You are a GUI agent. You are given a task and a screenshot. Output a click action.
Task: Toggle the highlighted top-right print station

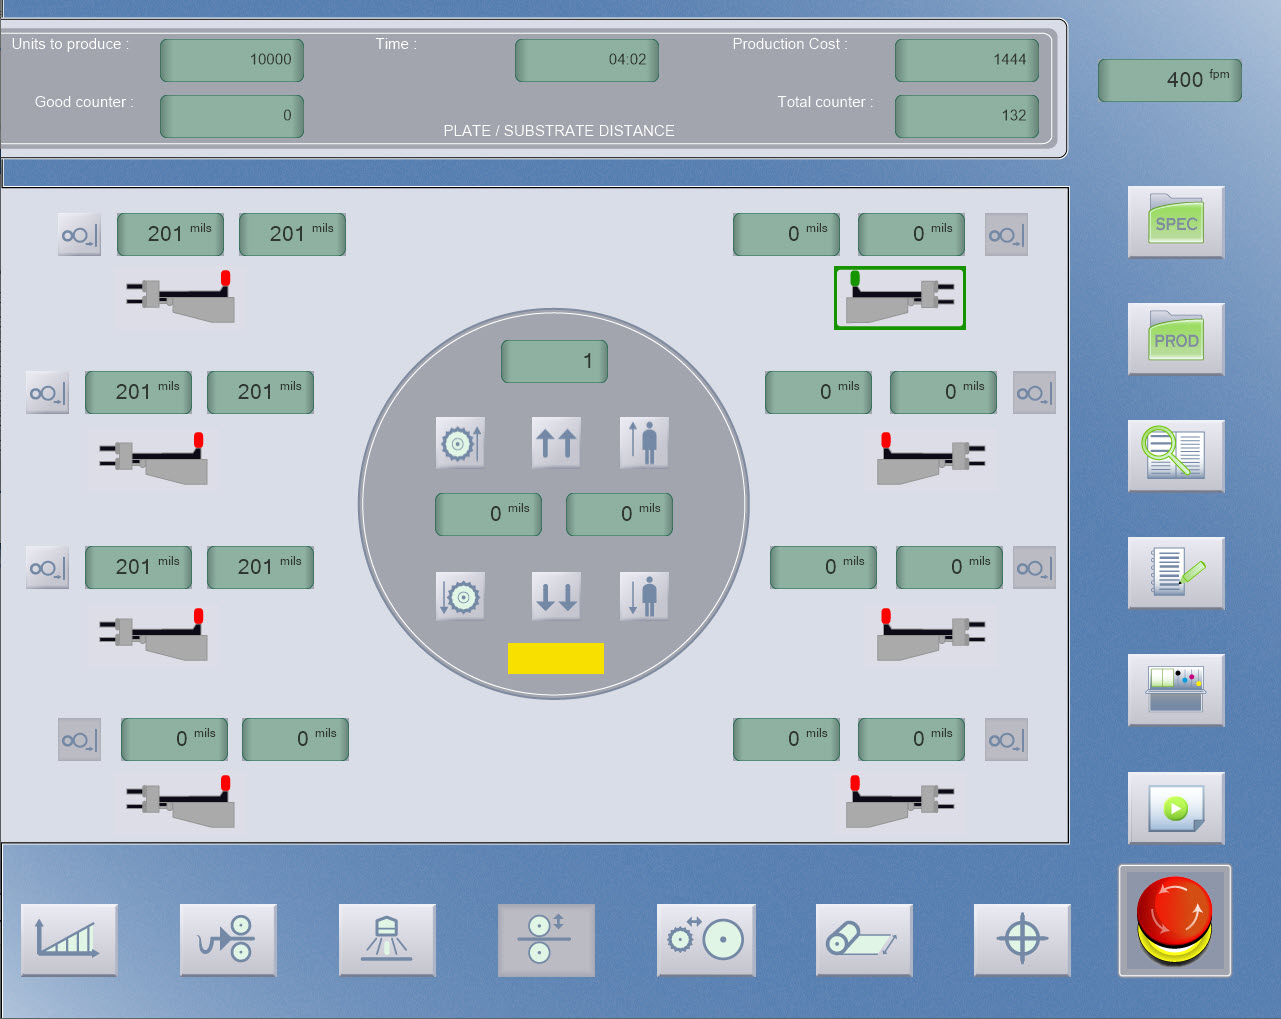click(899, 298)
